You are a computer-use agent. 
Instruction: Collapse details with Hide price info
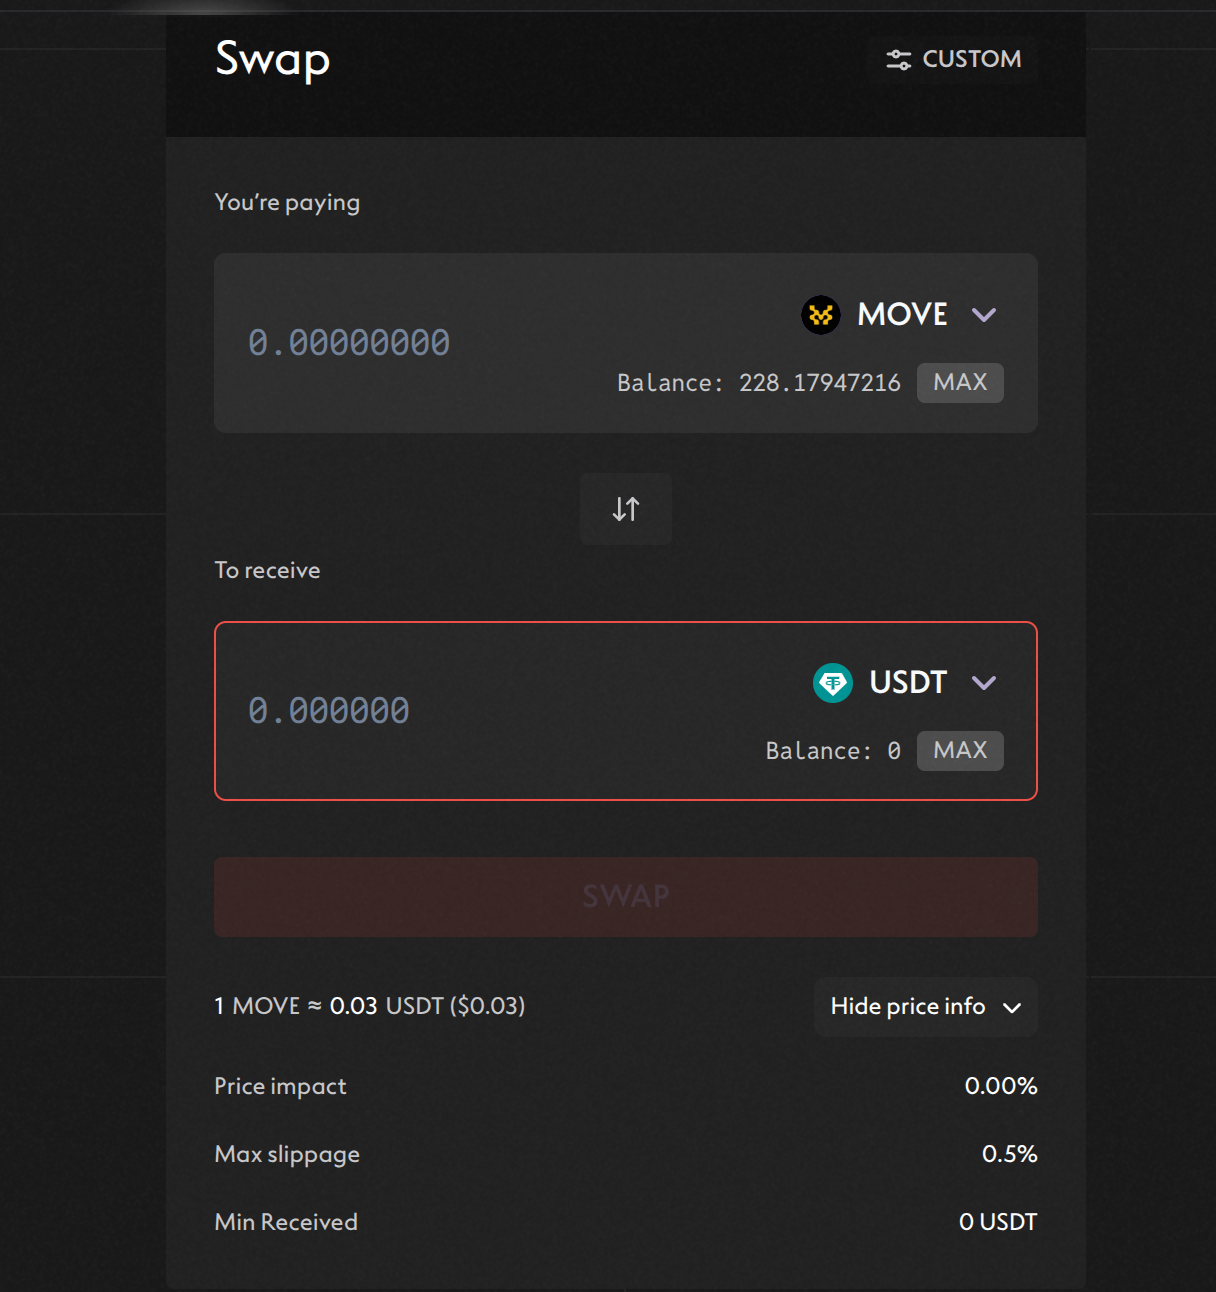926,1007
